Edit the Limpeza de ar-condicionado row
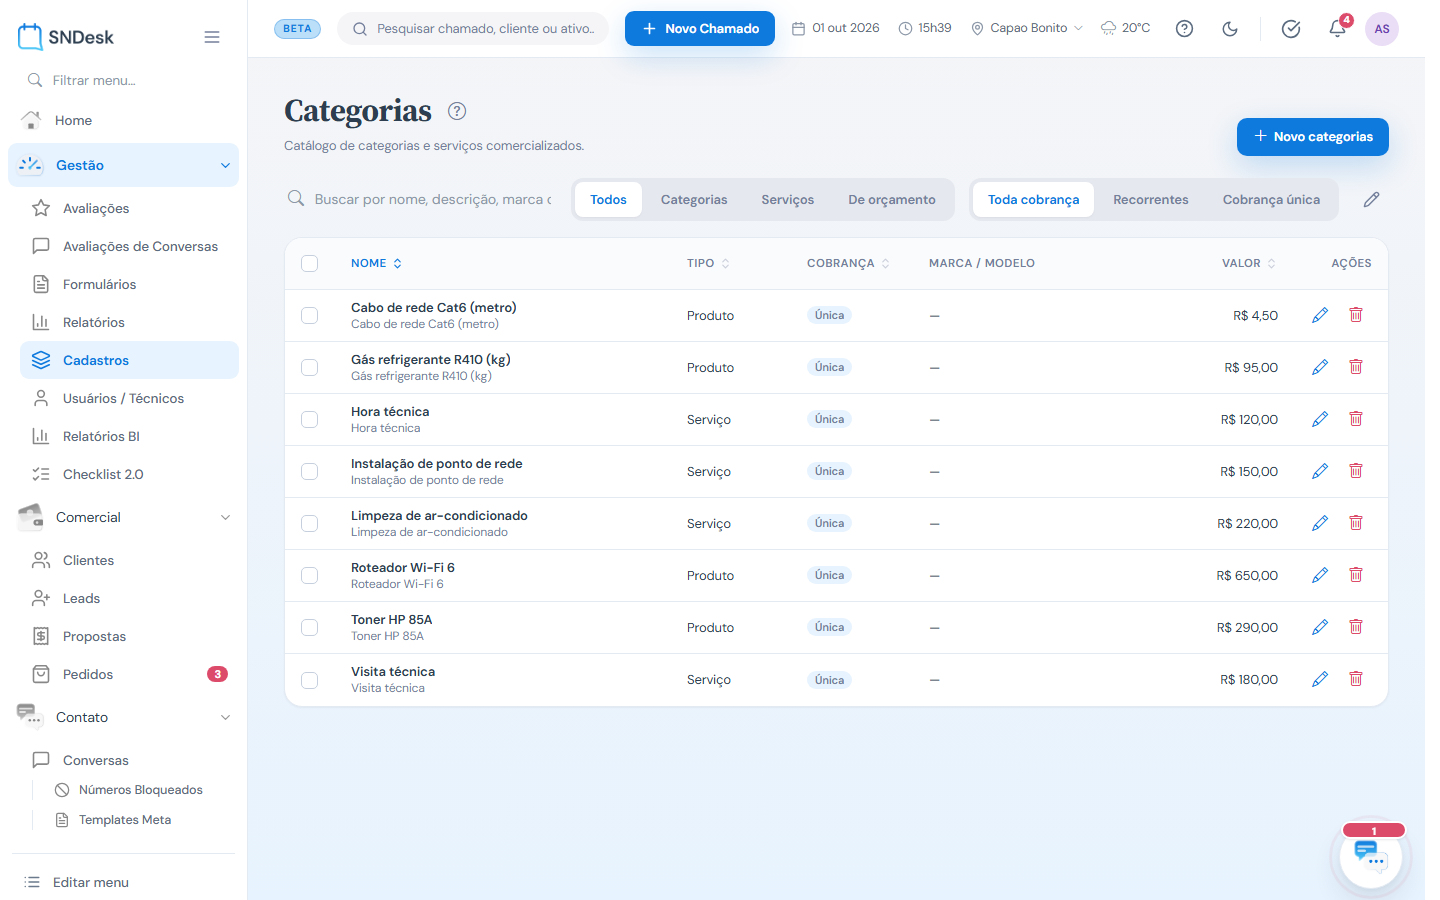The width and height of the screenshot is (1440, 900). (x=1320, y=523)
